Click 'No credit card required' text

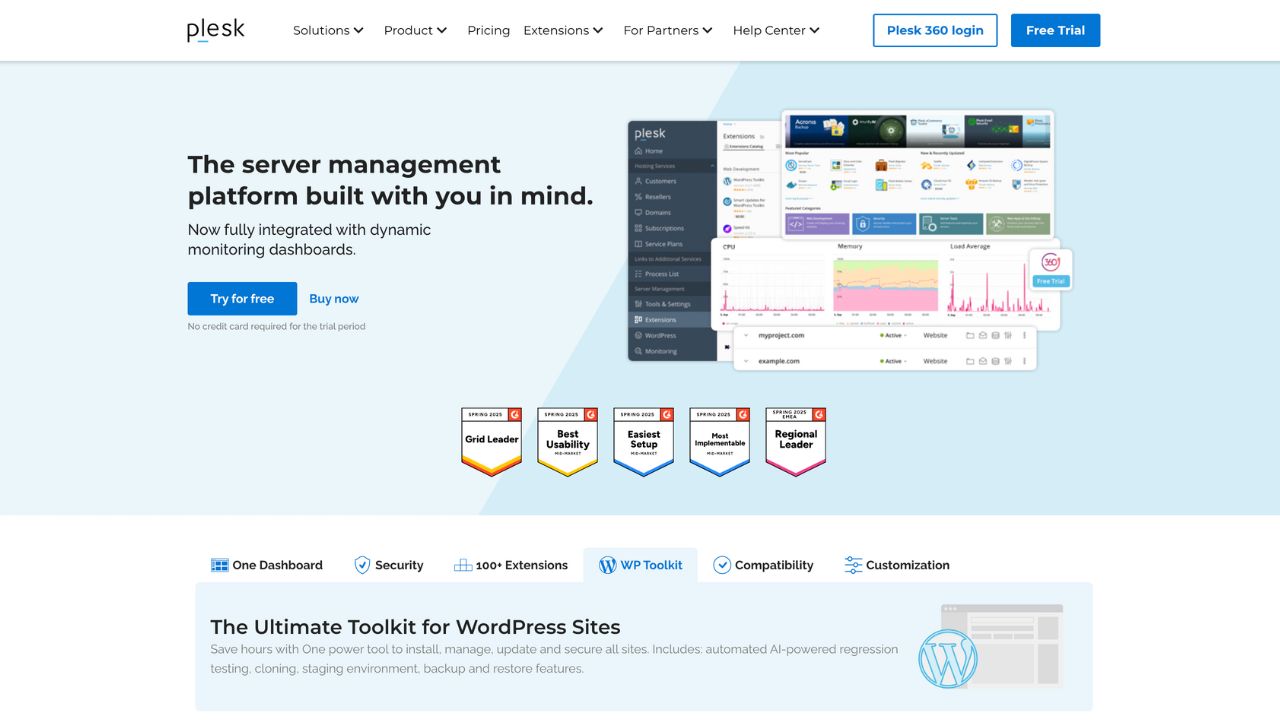click(x=277, y=326)
